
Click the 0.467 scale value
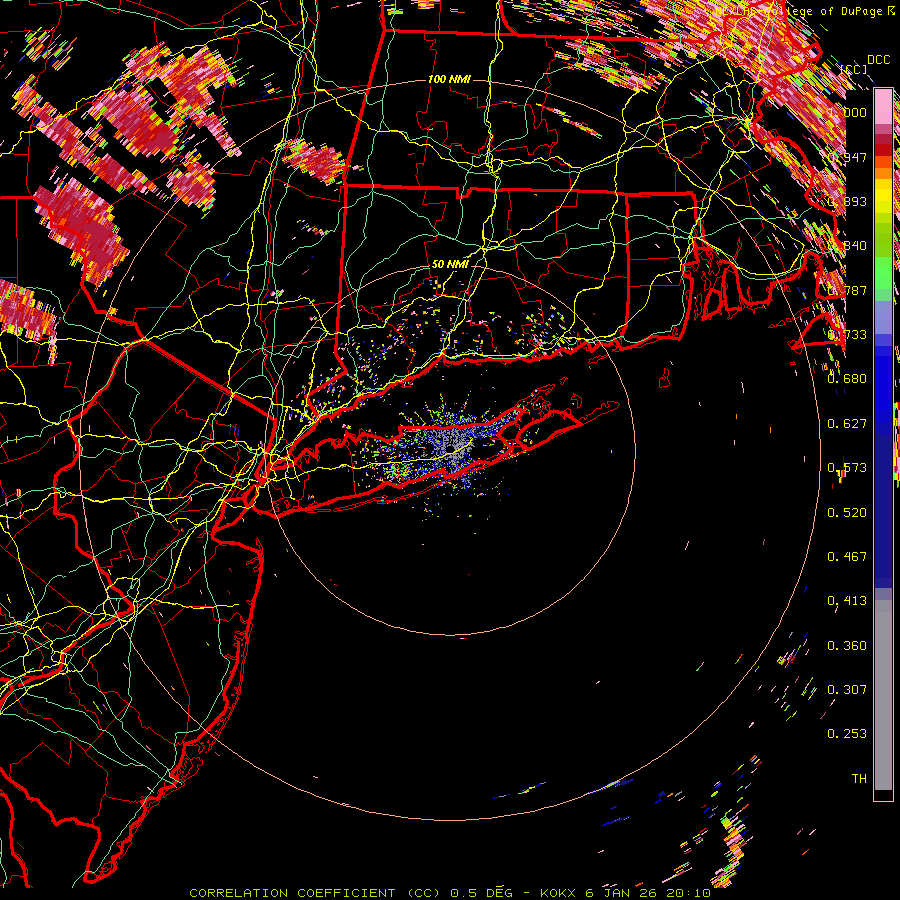click(847, 557)
